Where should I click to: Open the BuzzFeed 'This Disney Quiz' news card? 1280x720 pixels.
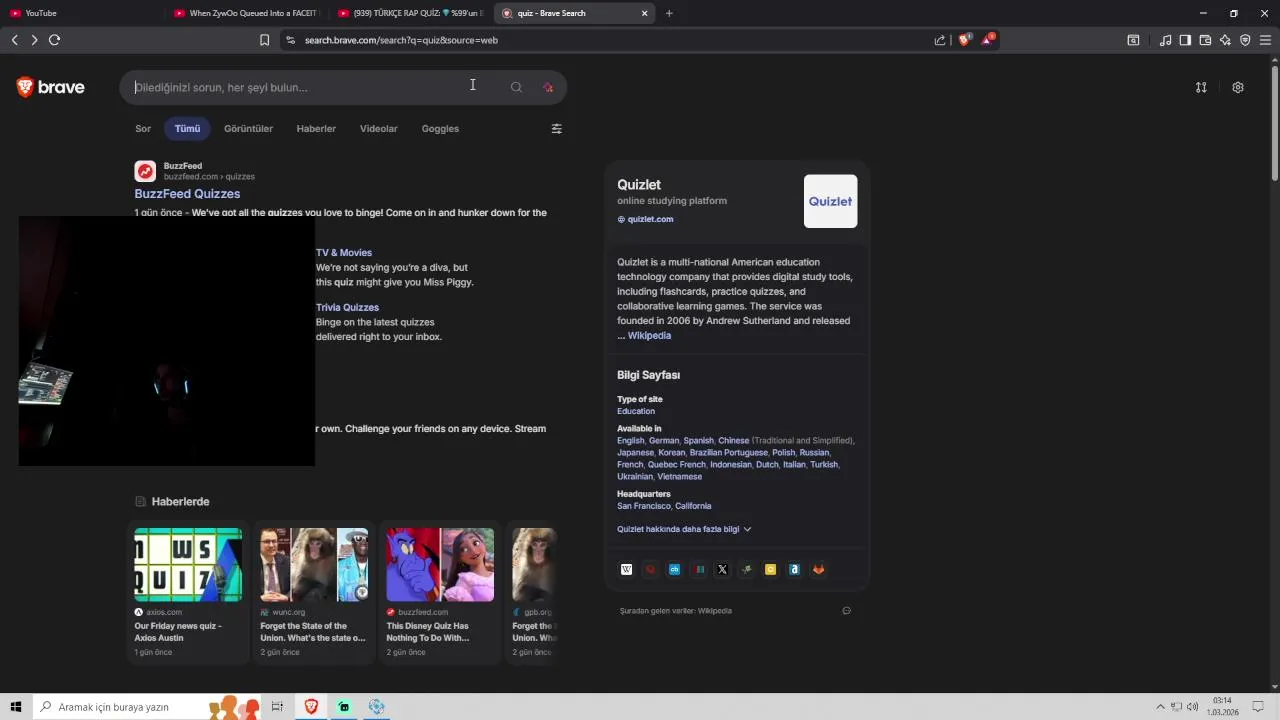coord(440,593)
